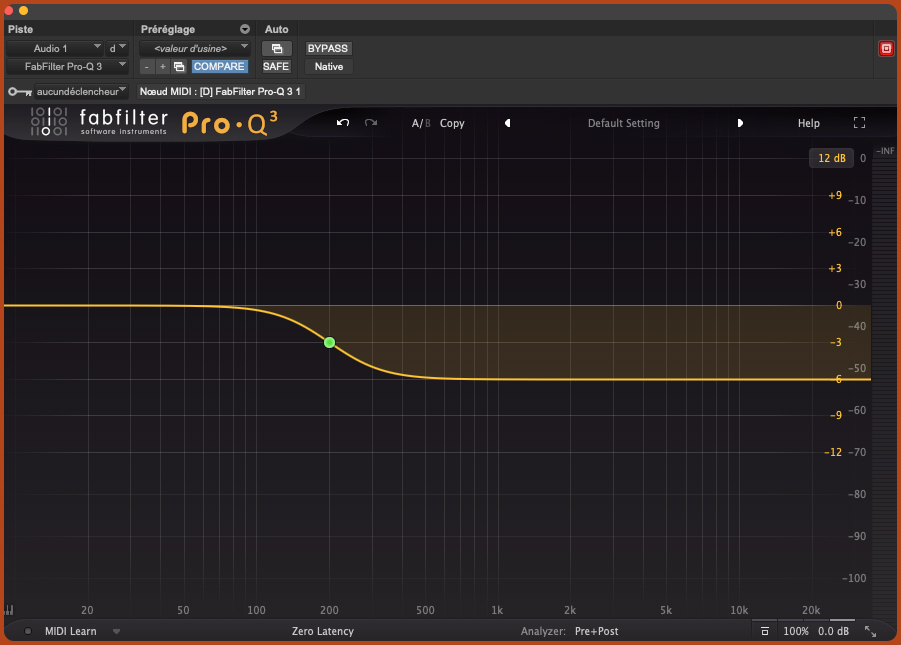Screen dimensions: 901x645
Task: Toggle the COMPARE button
Action: 219,66
